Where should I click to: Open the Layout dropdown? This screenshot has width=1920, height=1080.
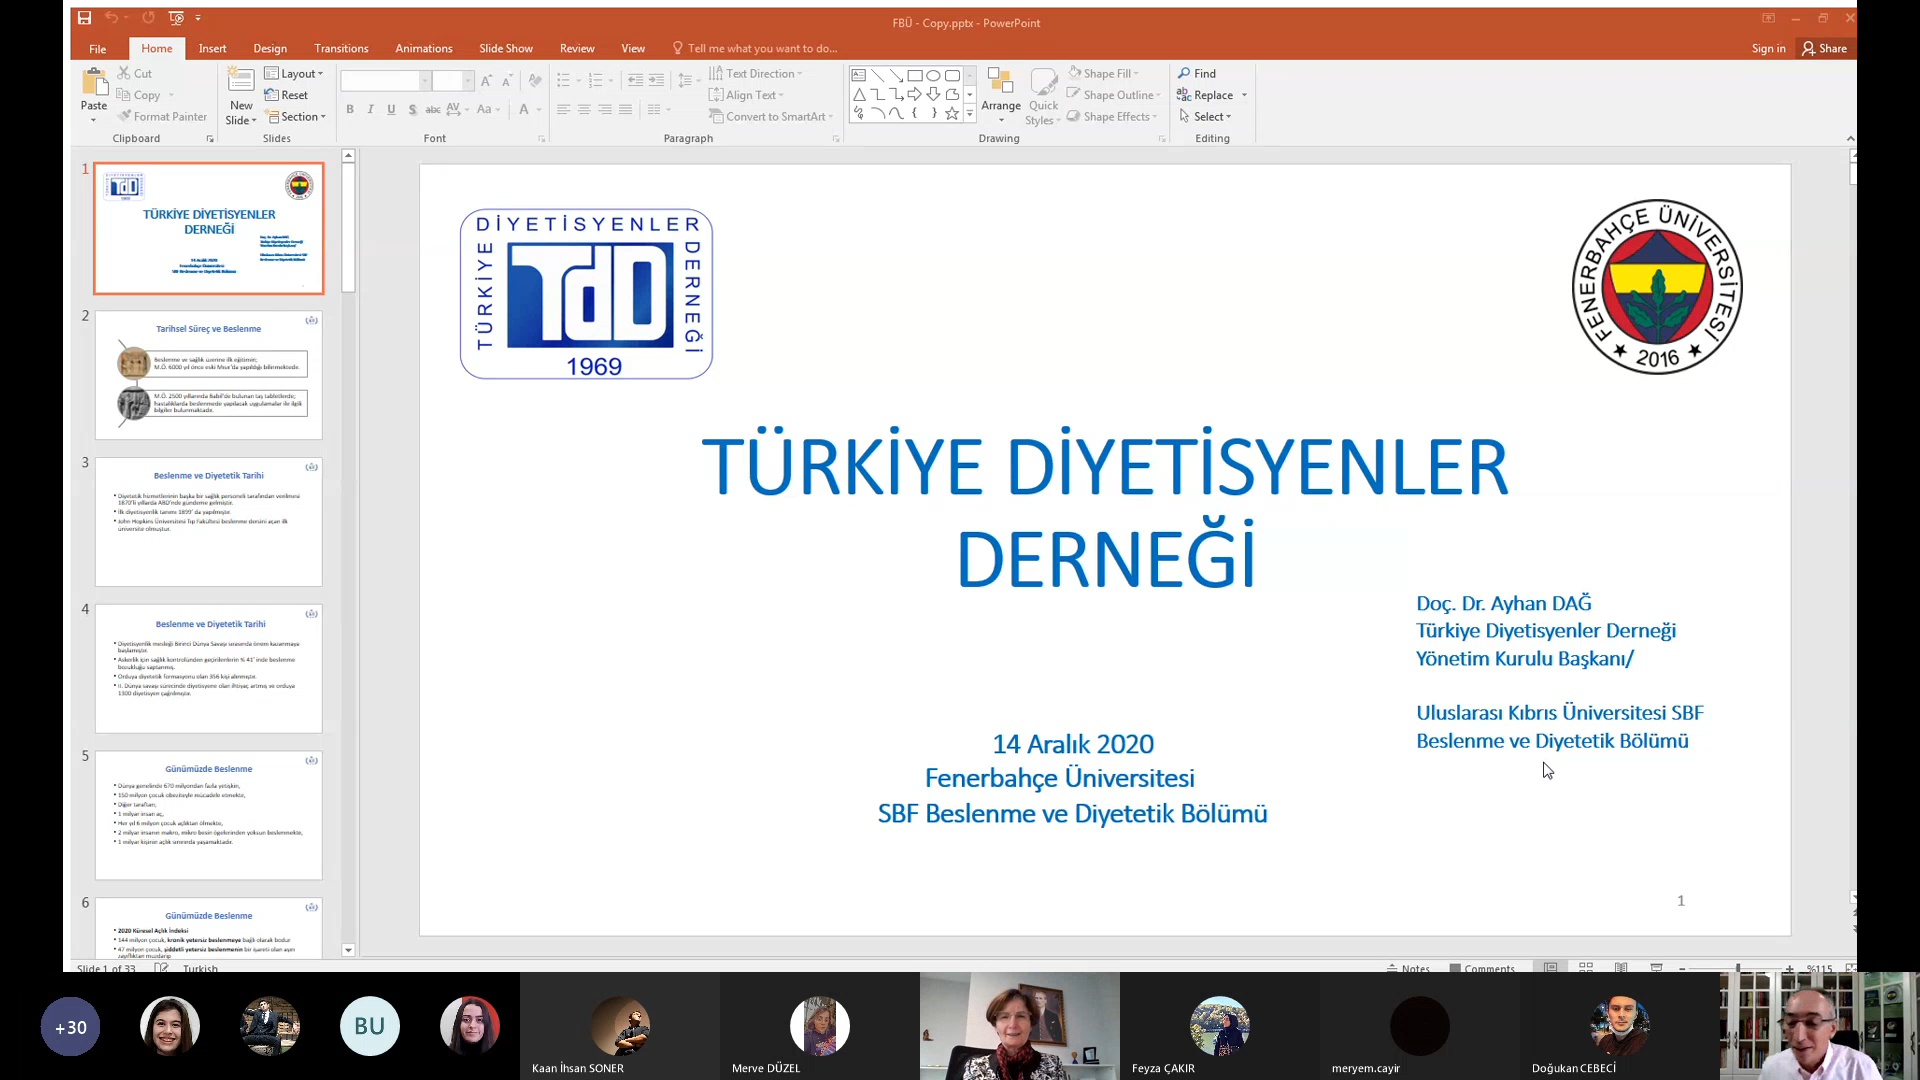[294, 73]
